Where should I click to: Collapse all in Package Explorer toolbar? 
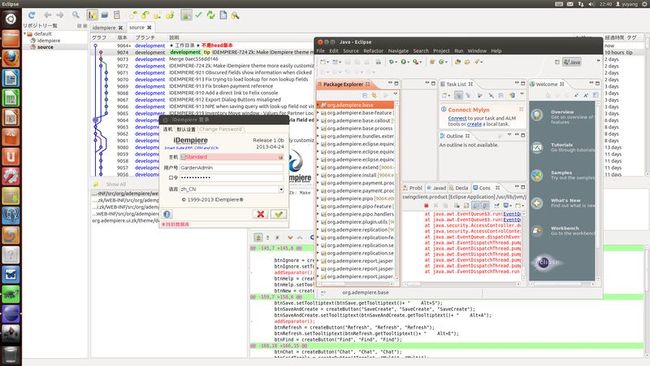click(x=365, y=95)
